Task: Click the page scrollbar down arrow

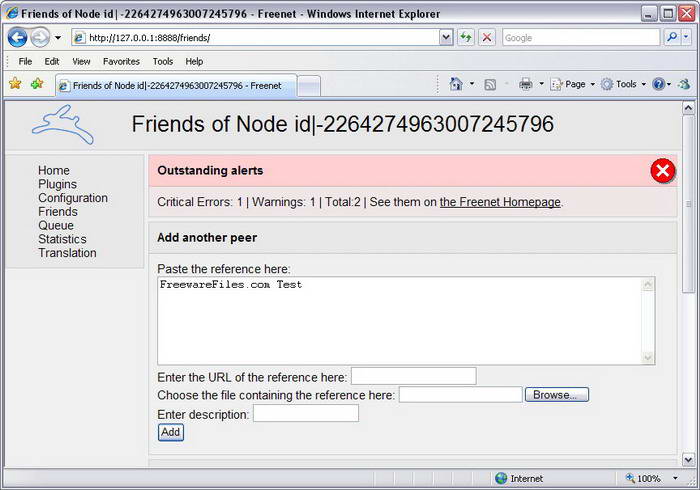Action: 688,459
